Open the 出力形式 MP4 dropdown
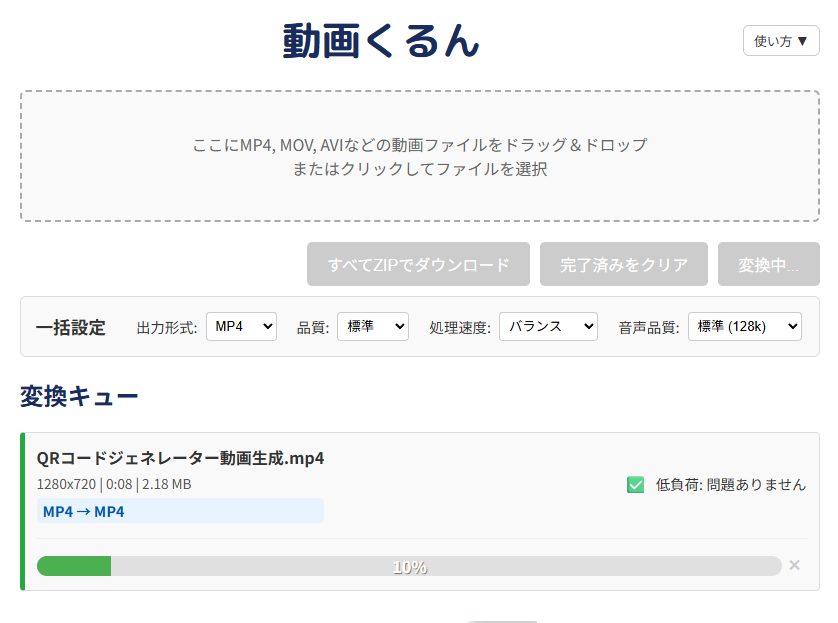The width and height of the screenshot is (838, 623). point(242,326)
